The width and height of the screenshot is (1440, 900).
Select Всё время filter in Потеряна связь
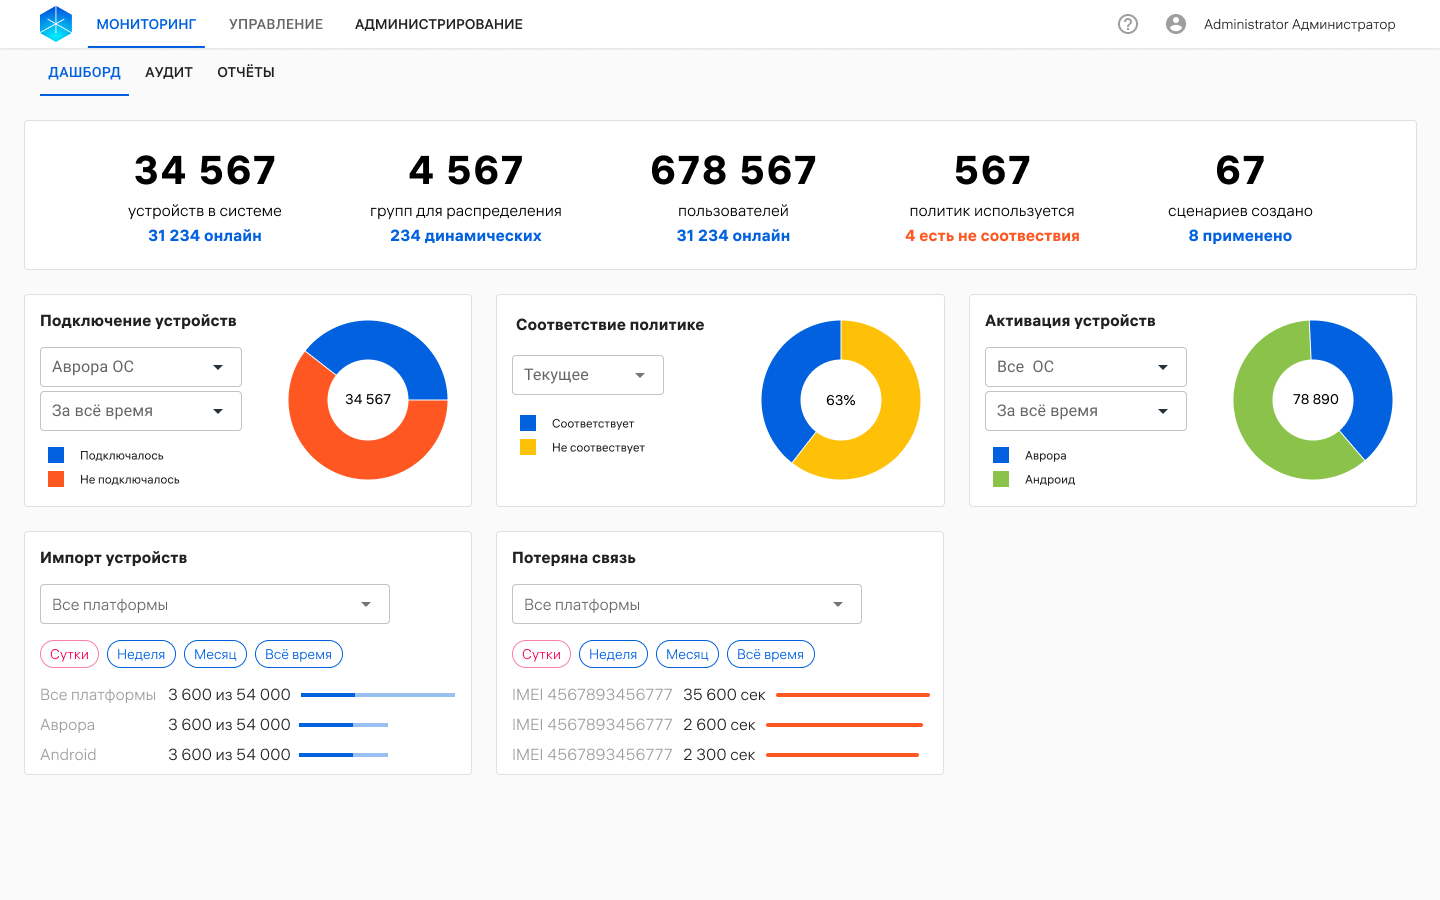pos(771,654)
